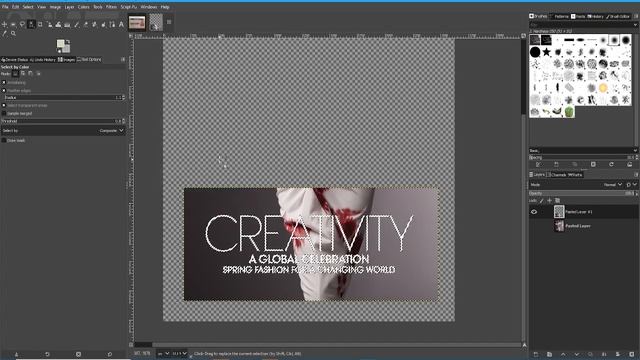The height and width of the screenshot is (360, 640).
Task: Open the brush preset Basic dropdown
Action: coord(583,151)
